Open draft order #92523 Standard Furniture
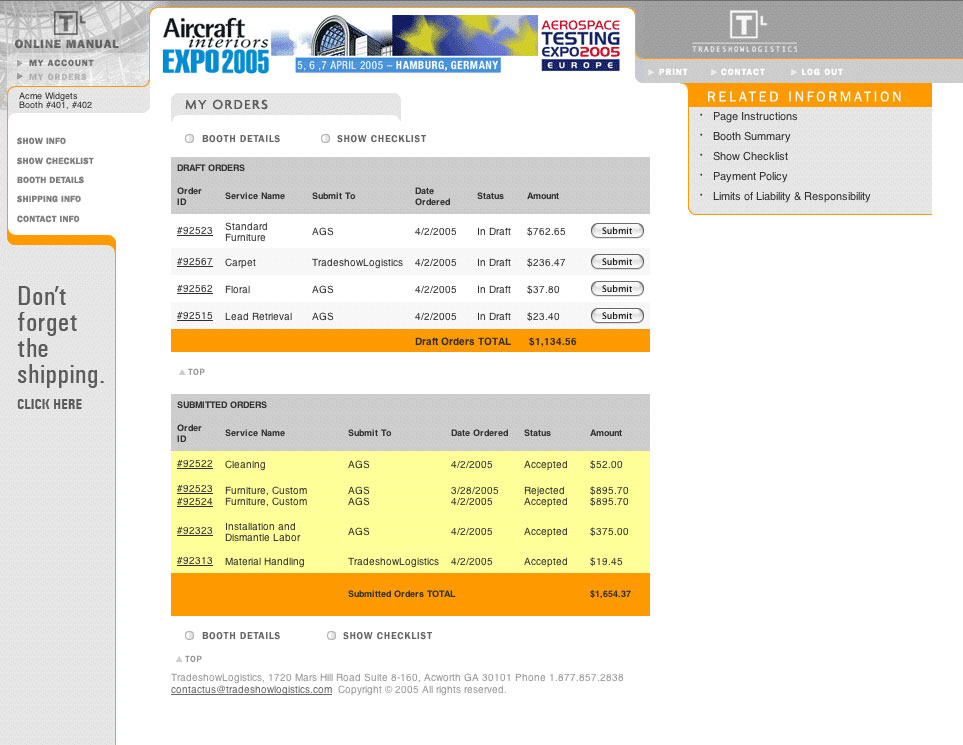 [x=195, y=231]
